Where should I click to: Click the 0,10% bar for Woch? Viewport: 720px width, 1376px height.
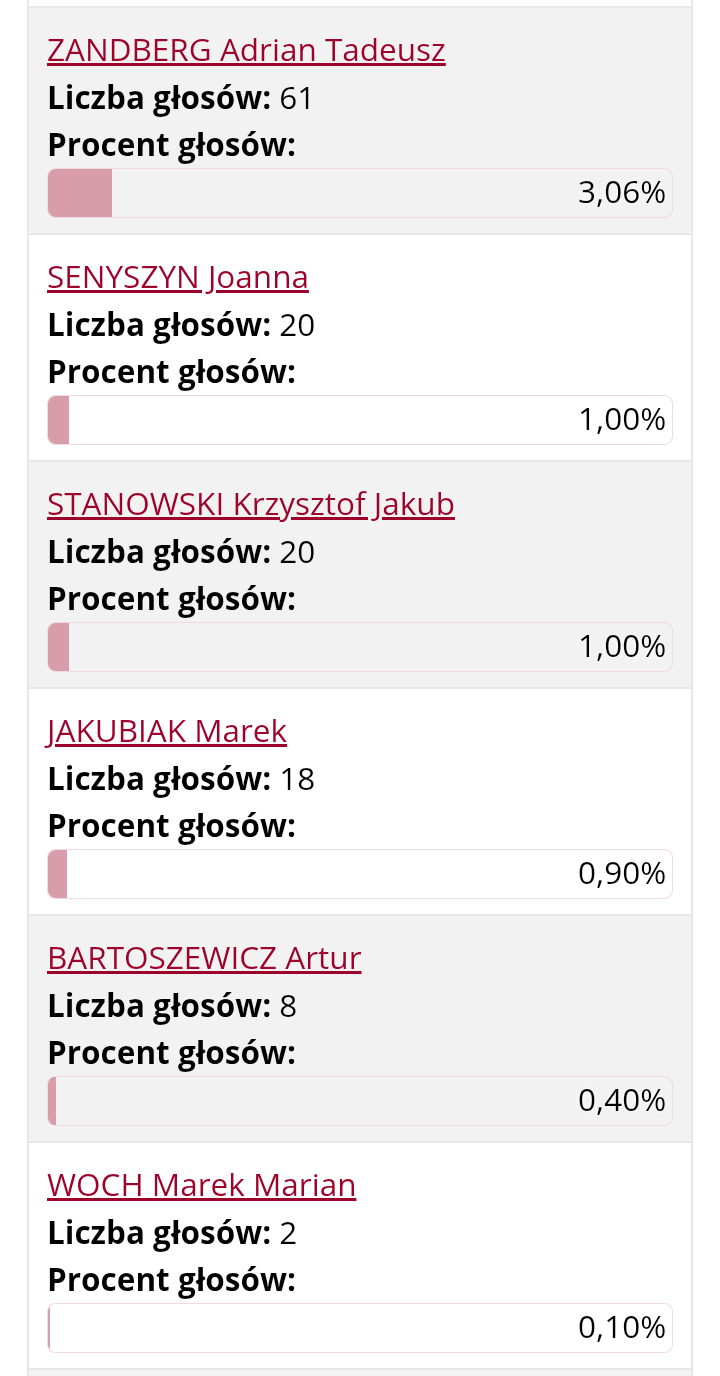pos(360,1328)
